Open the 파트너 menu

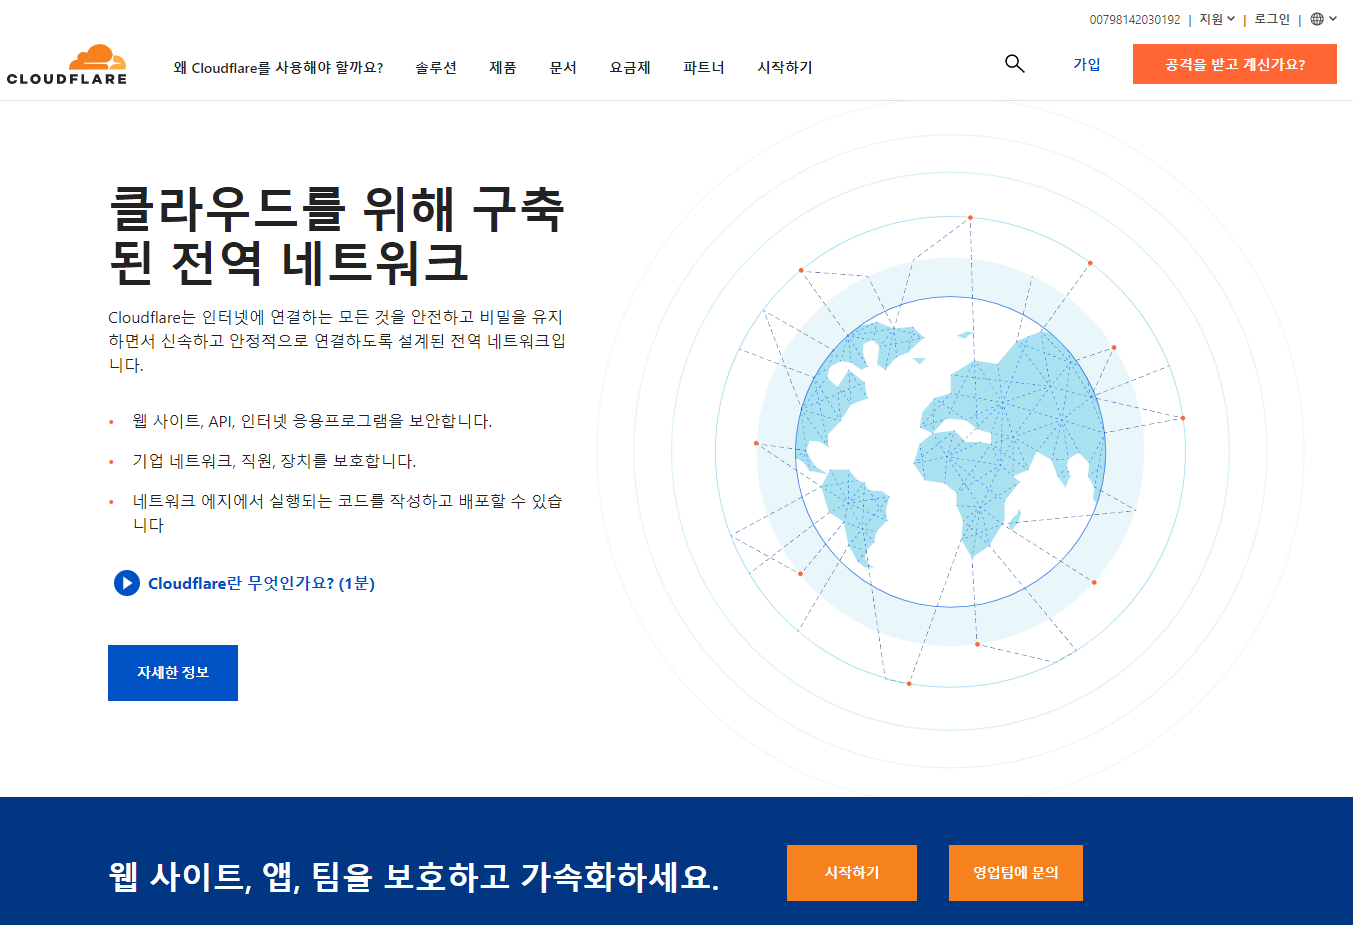pyautogui.click(x=704, y=68)
